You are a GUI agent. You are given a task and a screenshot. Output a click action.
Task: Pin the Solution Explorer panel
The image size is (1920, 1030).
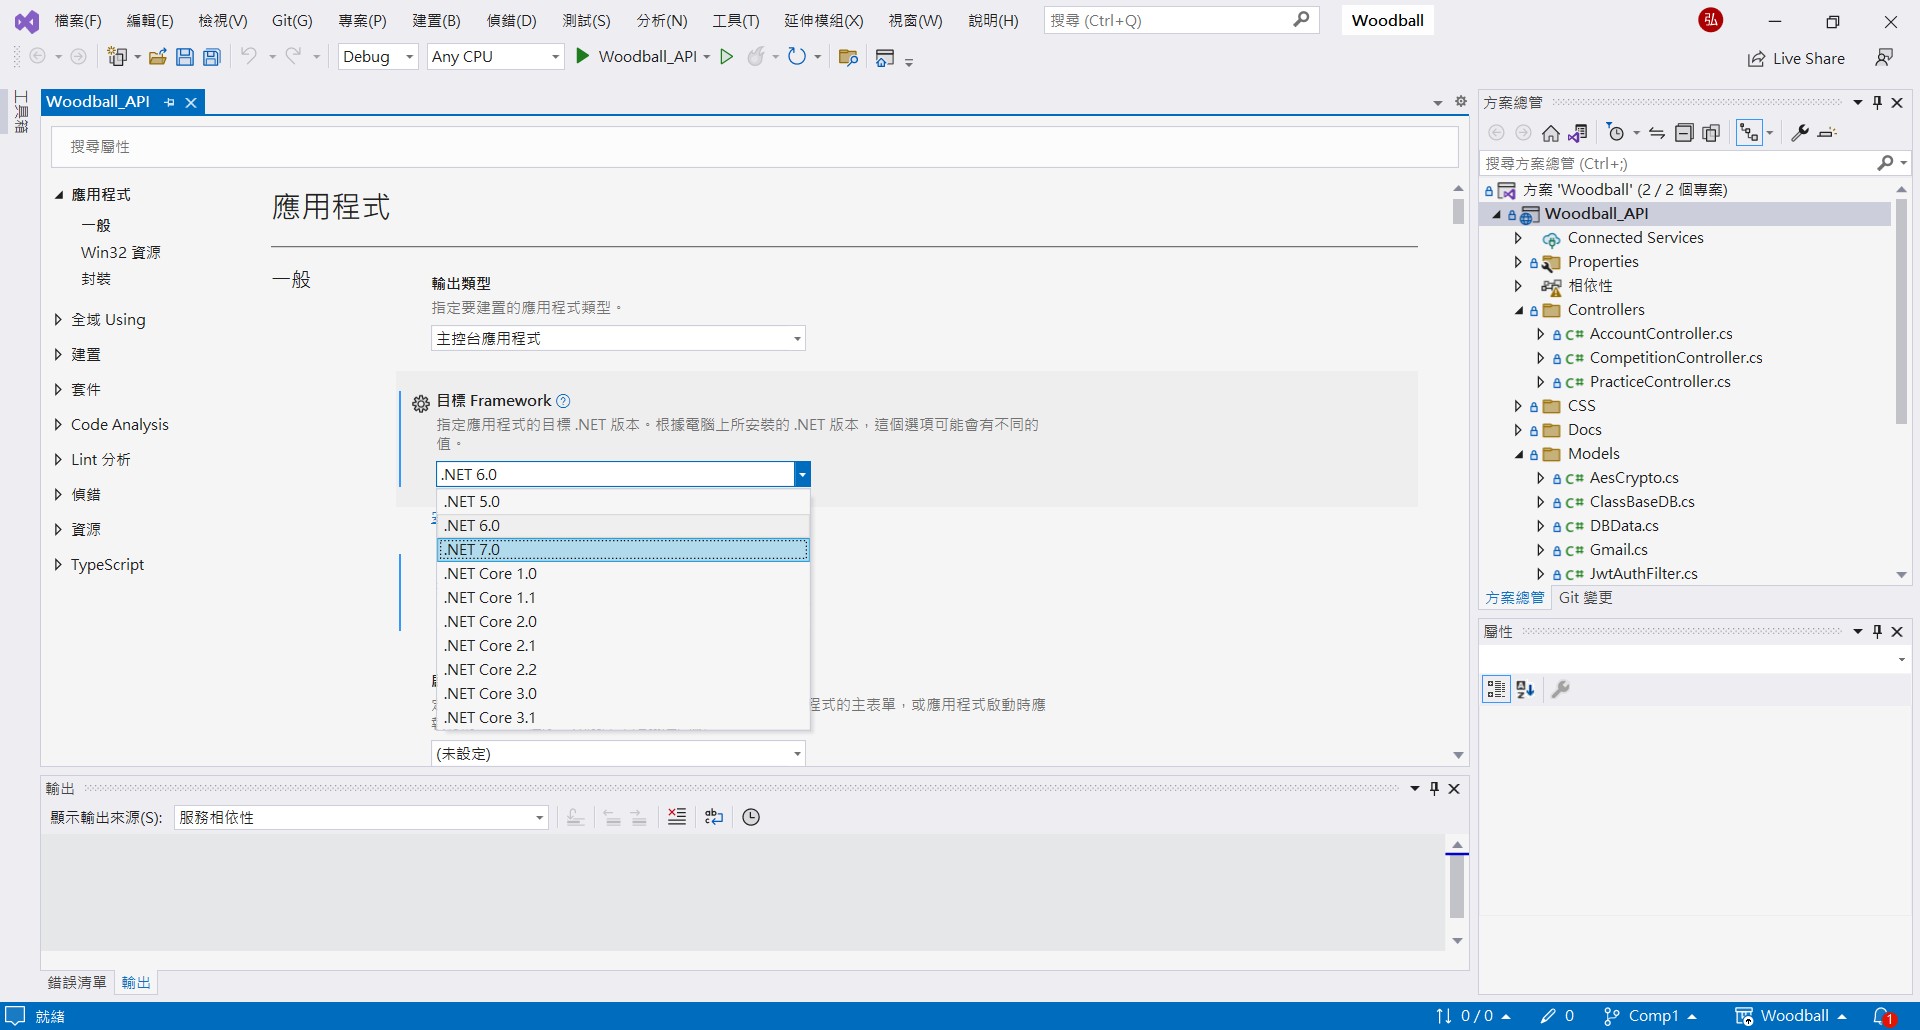click(1877, 102)
